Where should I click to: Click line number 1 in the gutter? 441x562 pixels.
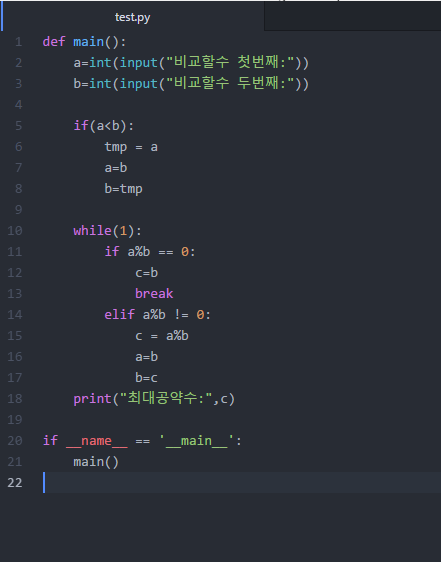pyautogui.click(x=18, y=42)
